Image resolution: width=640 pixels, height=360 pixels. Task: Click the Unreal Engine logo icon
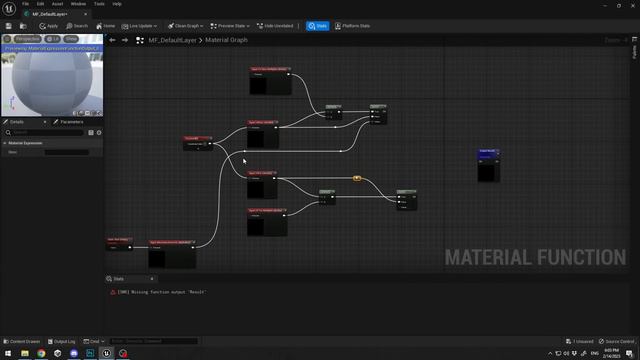coord(9,8)
